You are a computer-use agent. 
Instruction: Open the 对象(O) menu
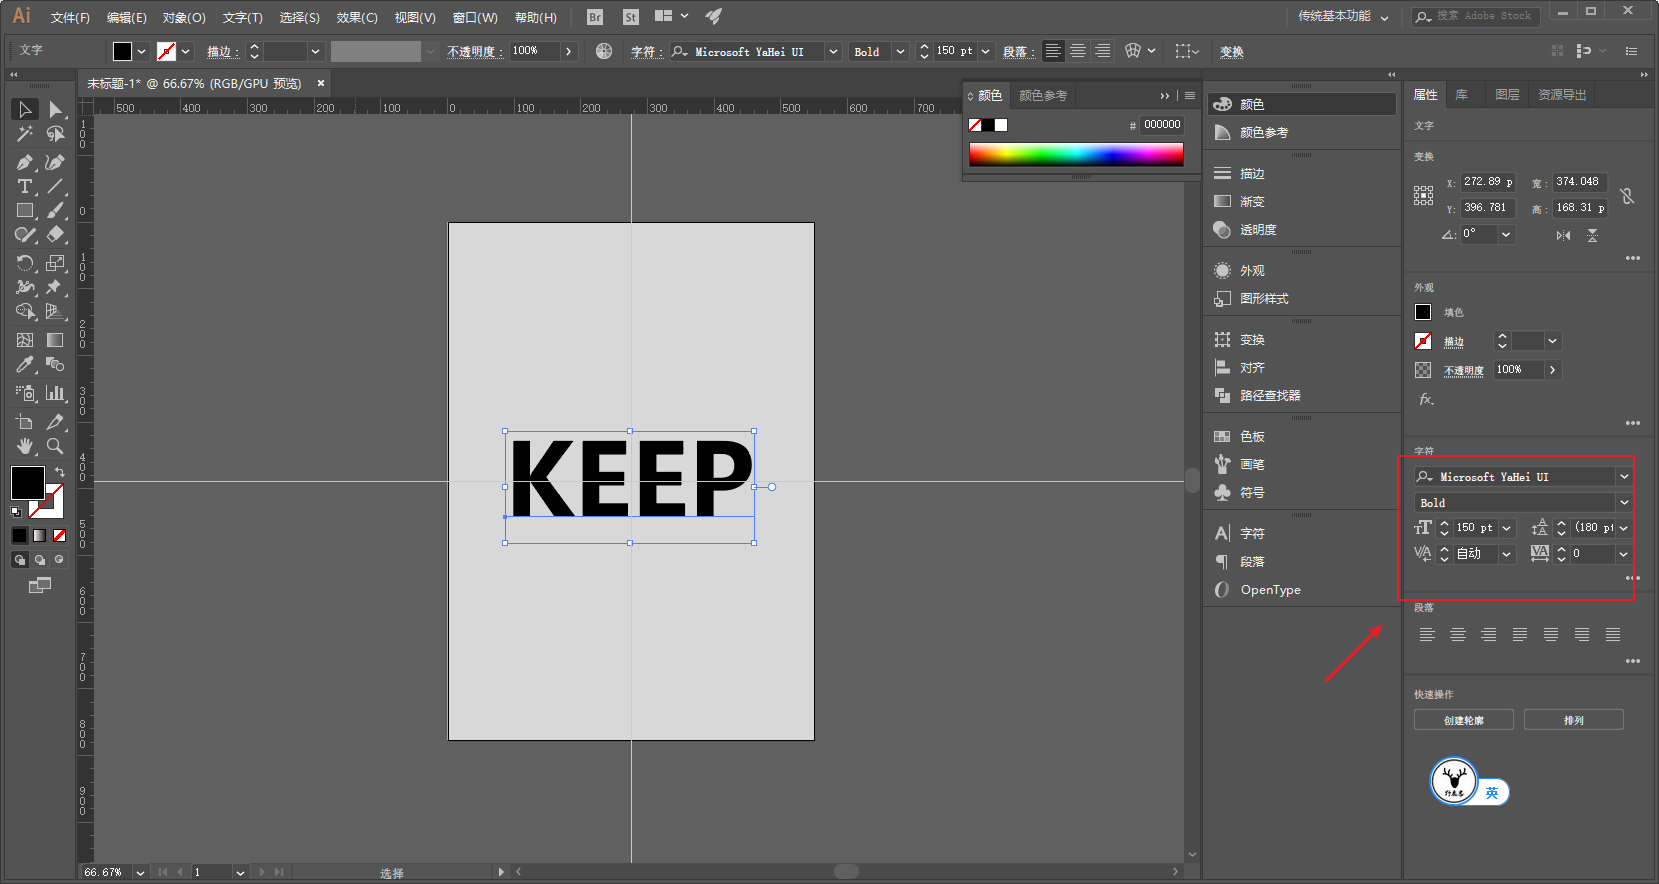pyautogui.click(x=184, y=18)
